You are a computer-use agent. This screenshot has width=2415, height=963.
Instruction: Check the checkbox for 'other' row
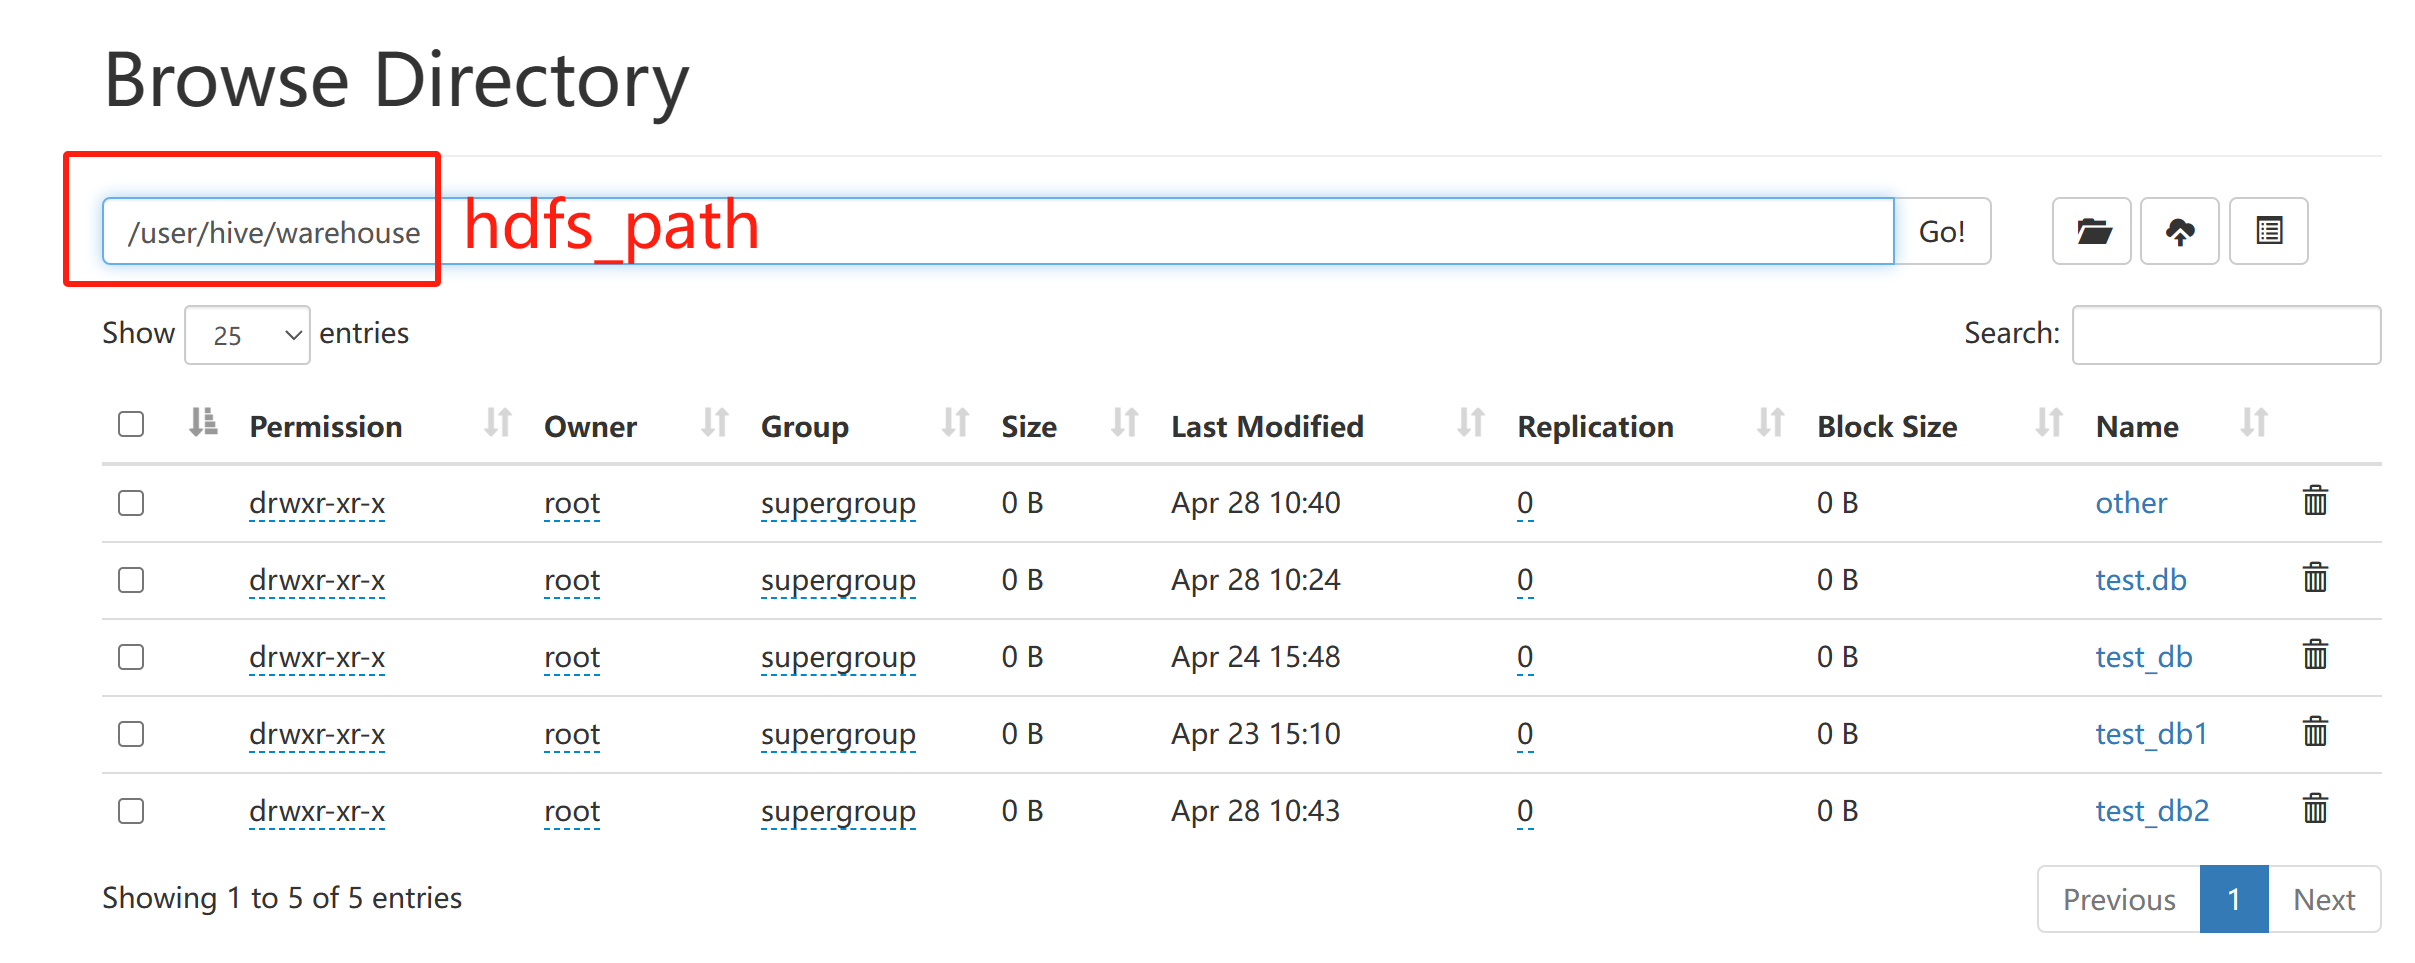point(131,502)
